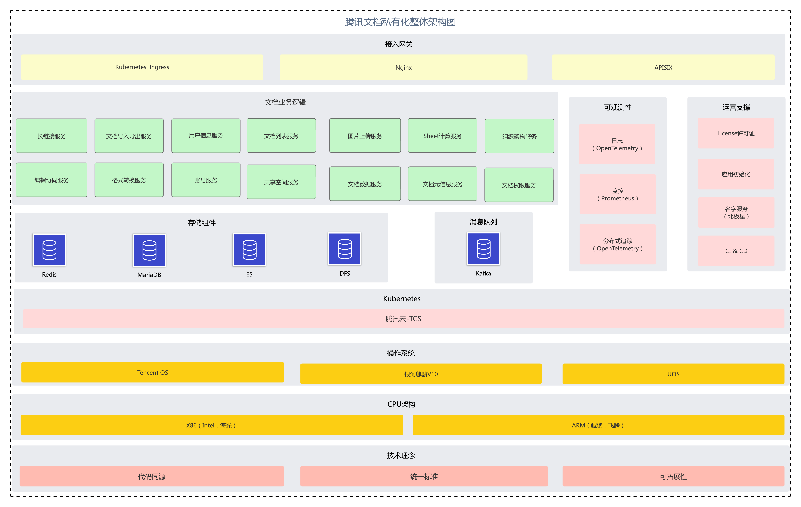Select the rightmost yellow operating system block
The image size is (801, 507).
673,373
